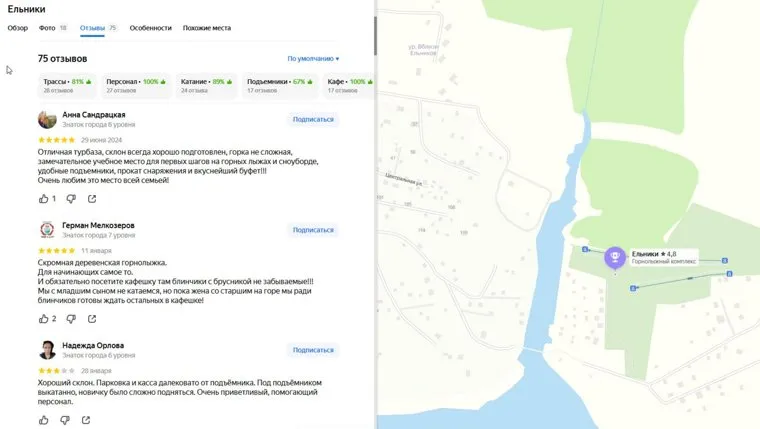
Task: Share Герман Мелкозеров's review
Action: click(92, 319)
